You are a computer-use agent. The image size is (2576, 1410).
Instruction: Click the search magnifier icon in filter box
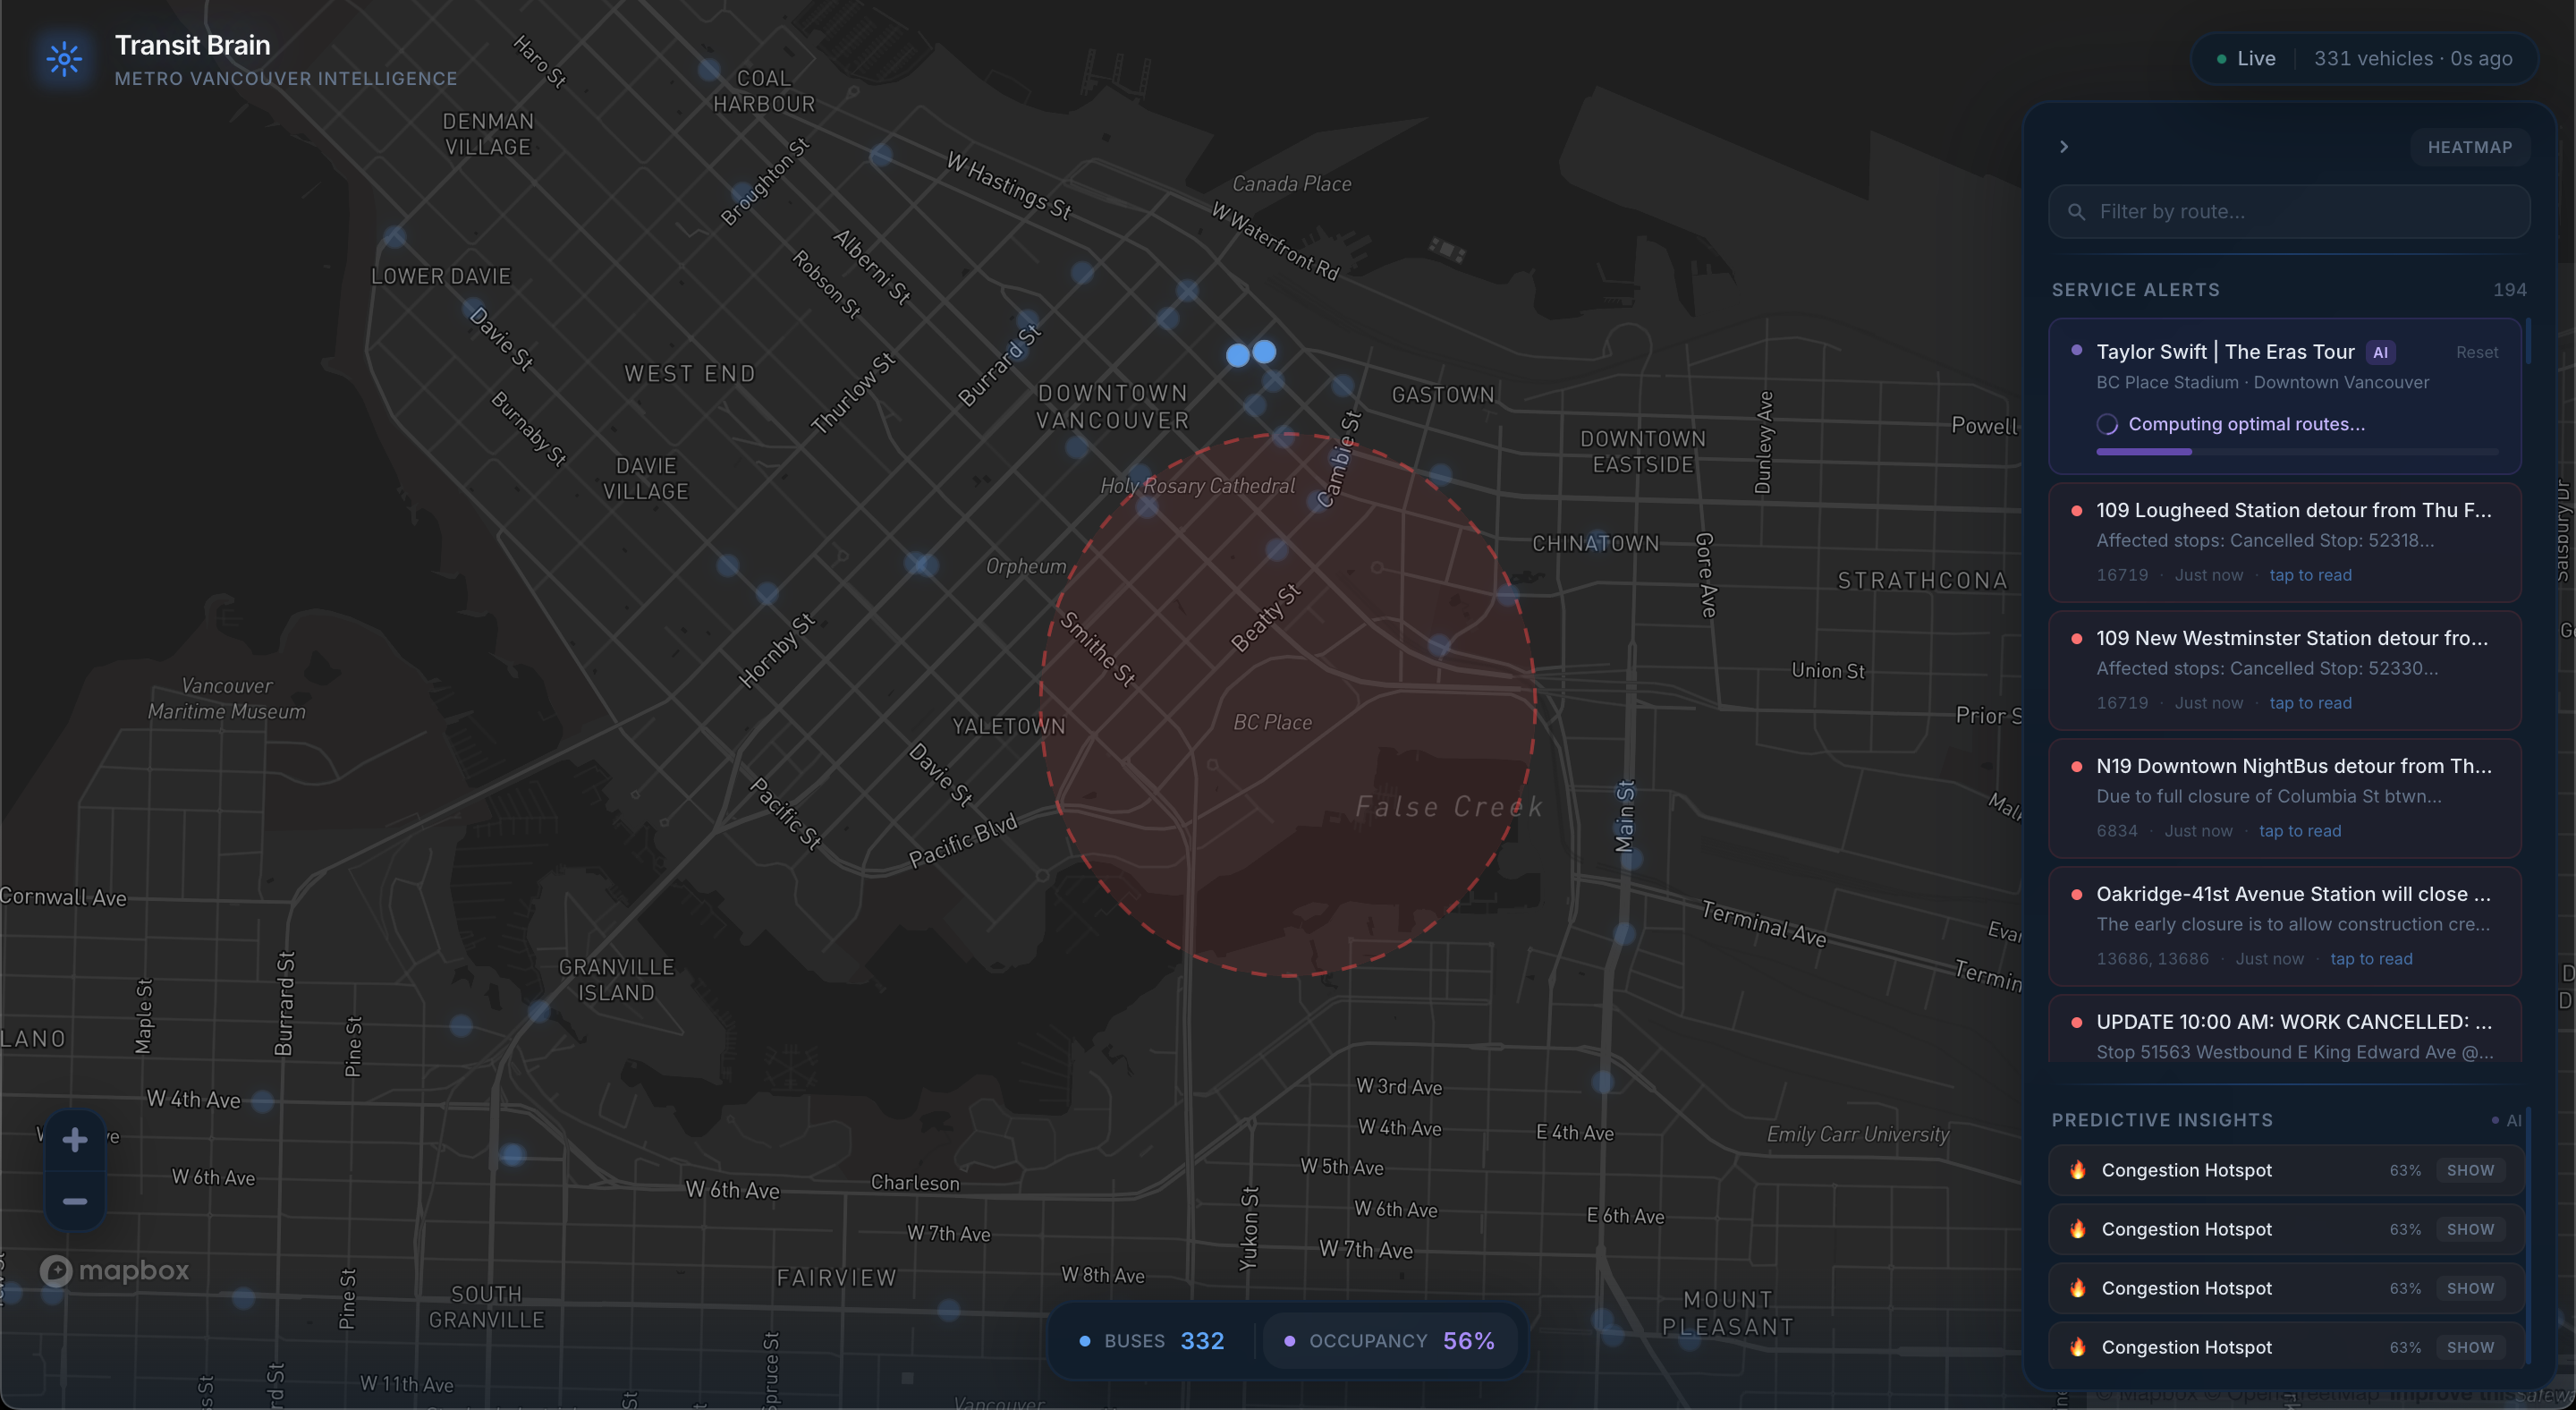pyautogui.click(x=2076, y=212)
